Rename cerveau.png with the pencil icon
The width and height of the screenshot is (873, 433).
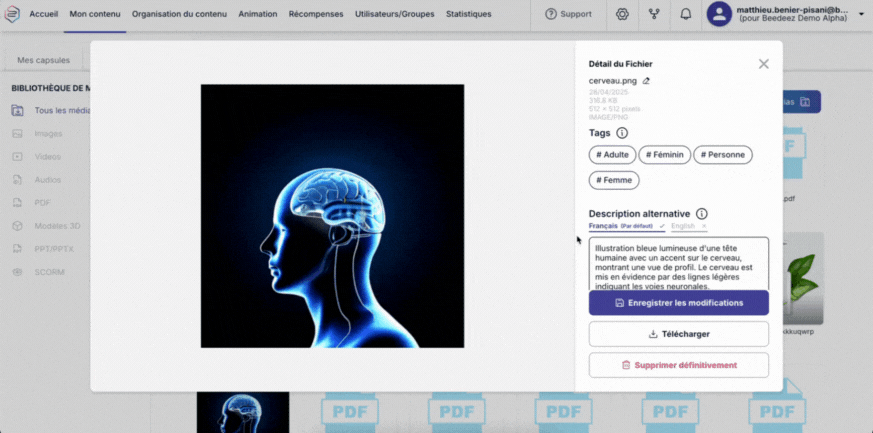tap(646, 81)
